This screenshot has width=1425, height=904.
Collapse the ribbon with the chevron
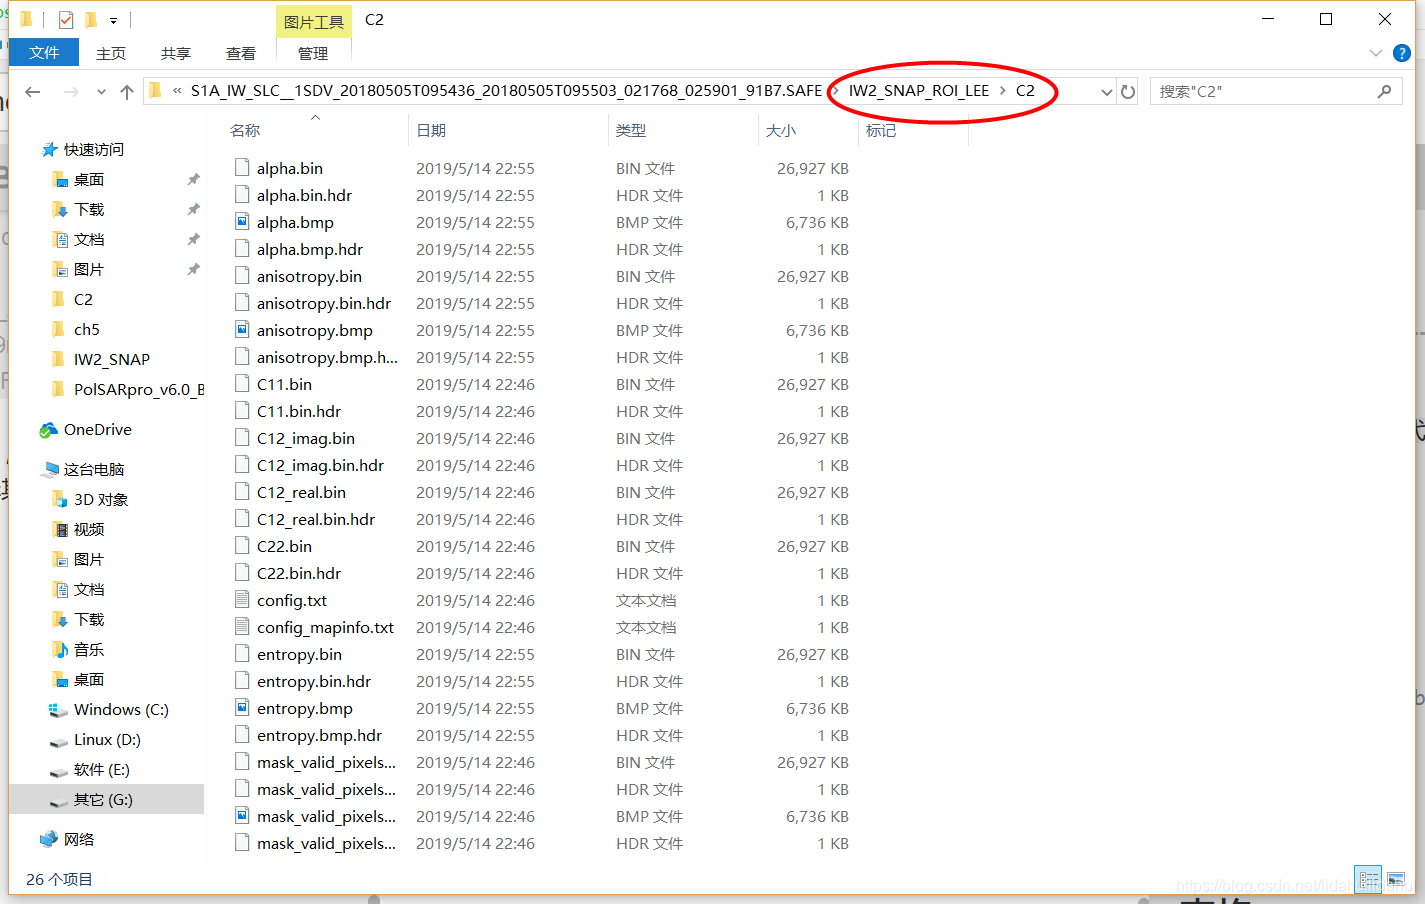pyautogui.click(x=1375, y=53)
